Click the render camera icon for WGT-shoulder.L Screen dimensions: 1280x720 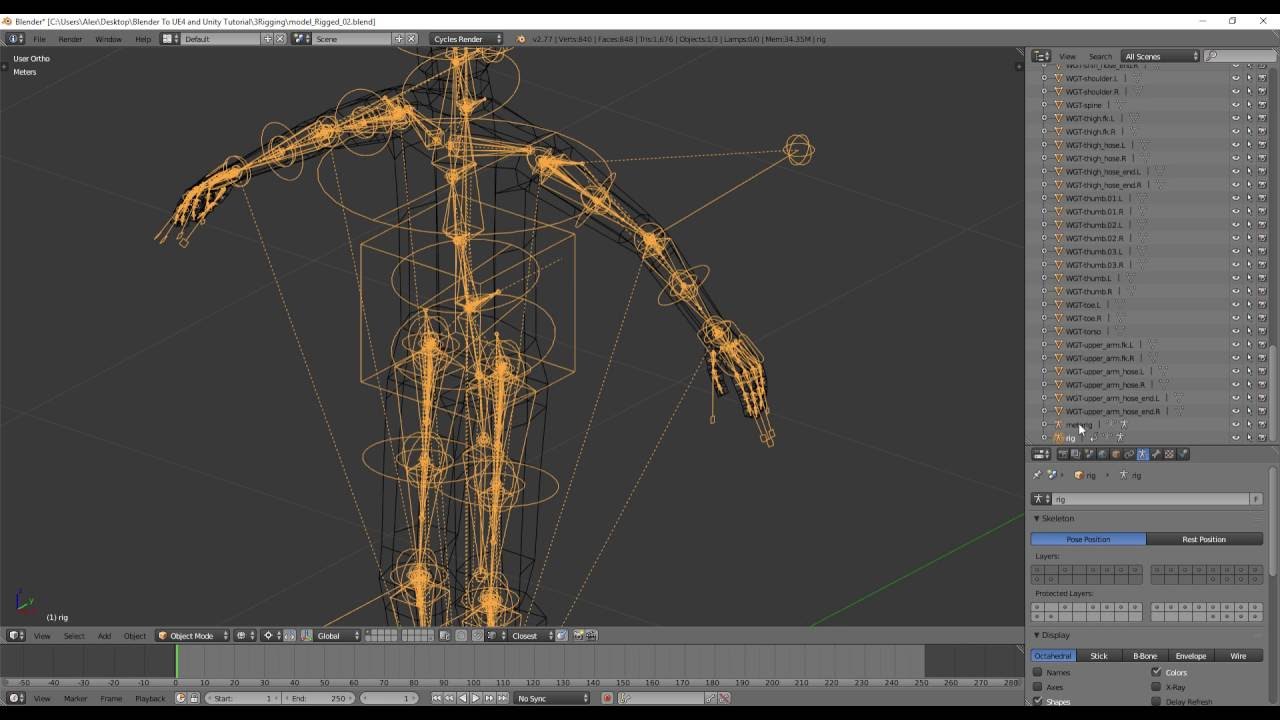coord(1261,78)
